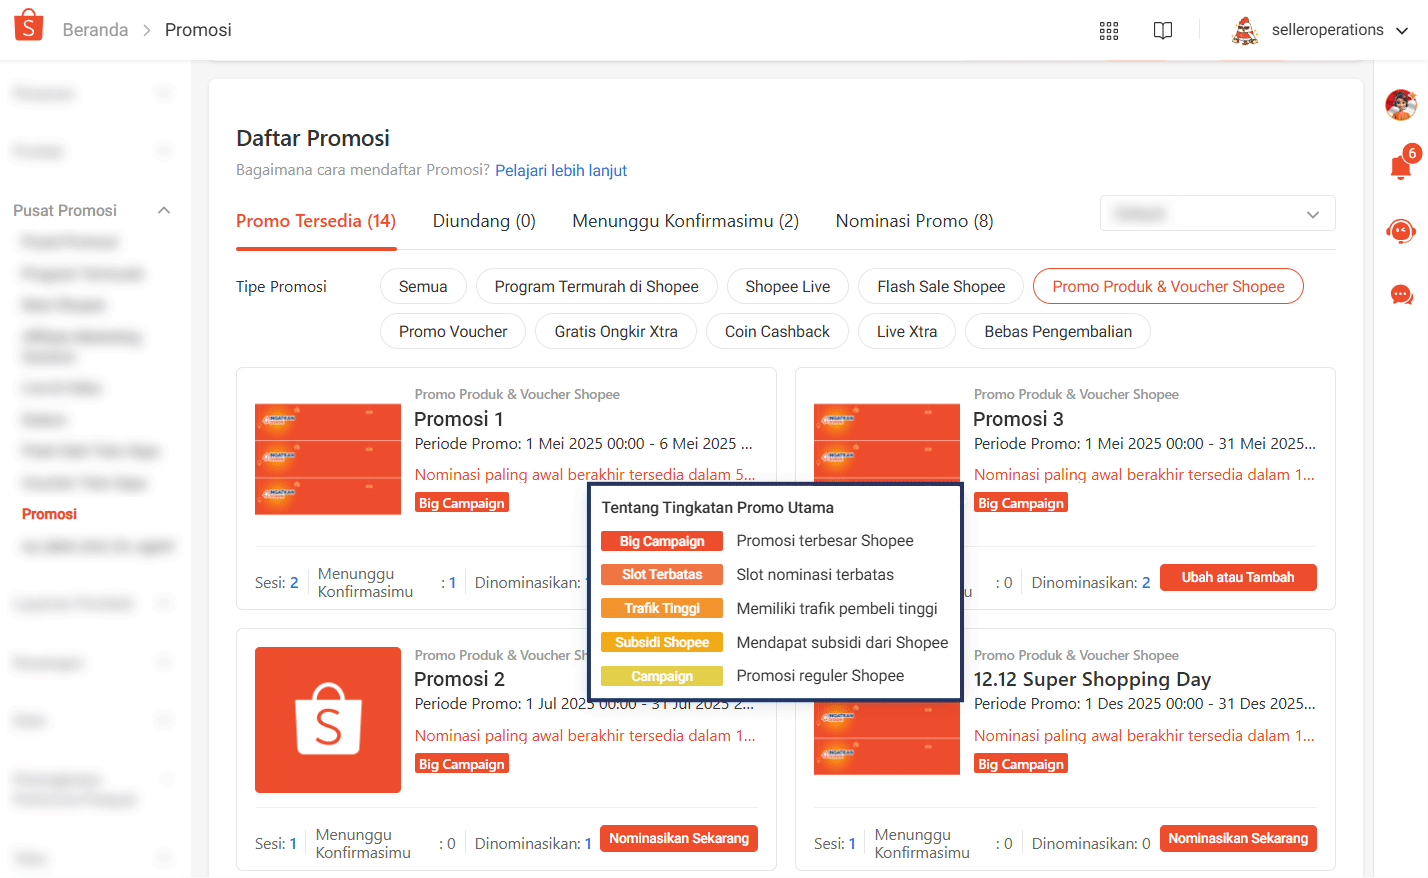Viewport: 1428px width, 878px height.
Task: Click Nominasikan Sekarang on Promosi 2 card
Action: pyautogui.click(x=679, y=839)
